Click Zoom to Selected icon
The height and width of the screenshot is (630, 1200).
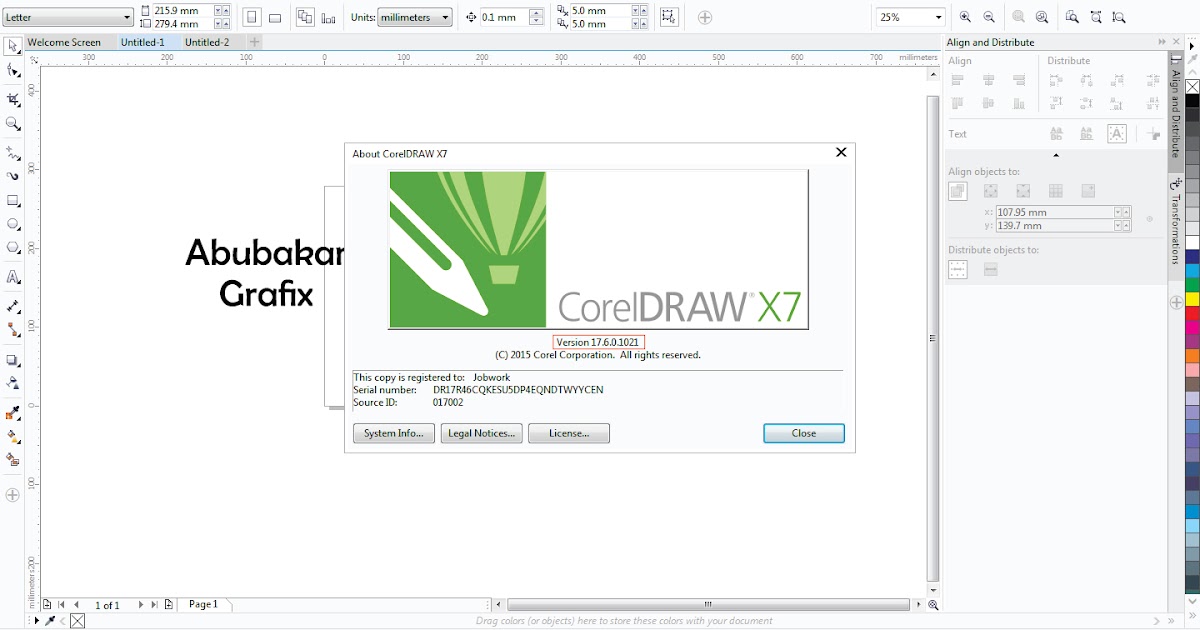[x=1019, y=17]
